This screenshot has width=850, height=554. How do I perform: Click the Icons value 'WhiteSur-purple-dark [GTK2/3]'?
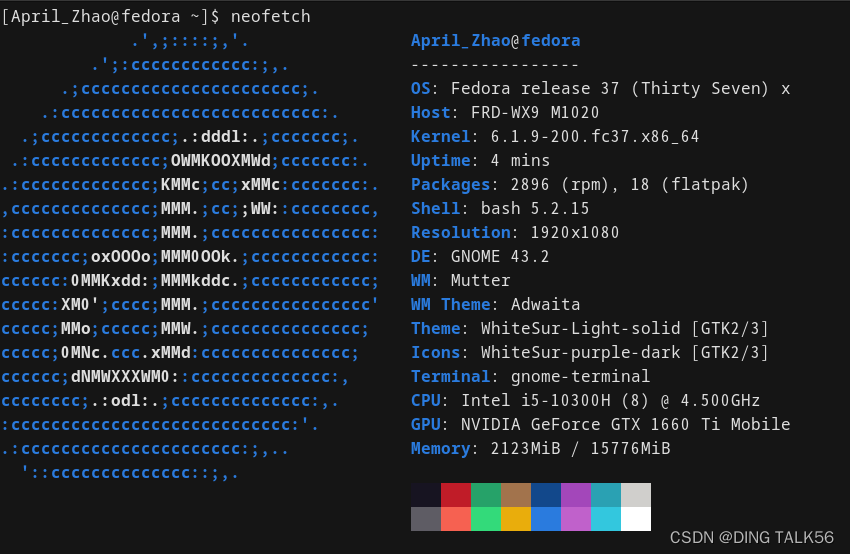(x=624, y=352)
